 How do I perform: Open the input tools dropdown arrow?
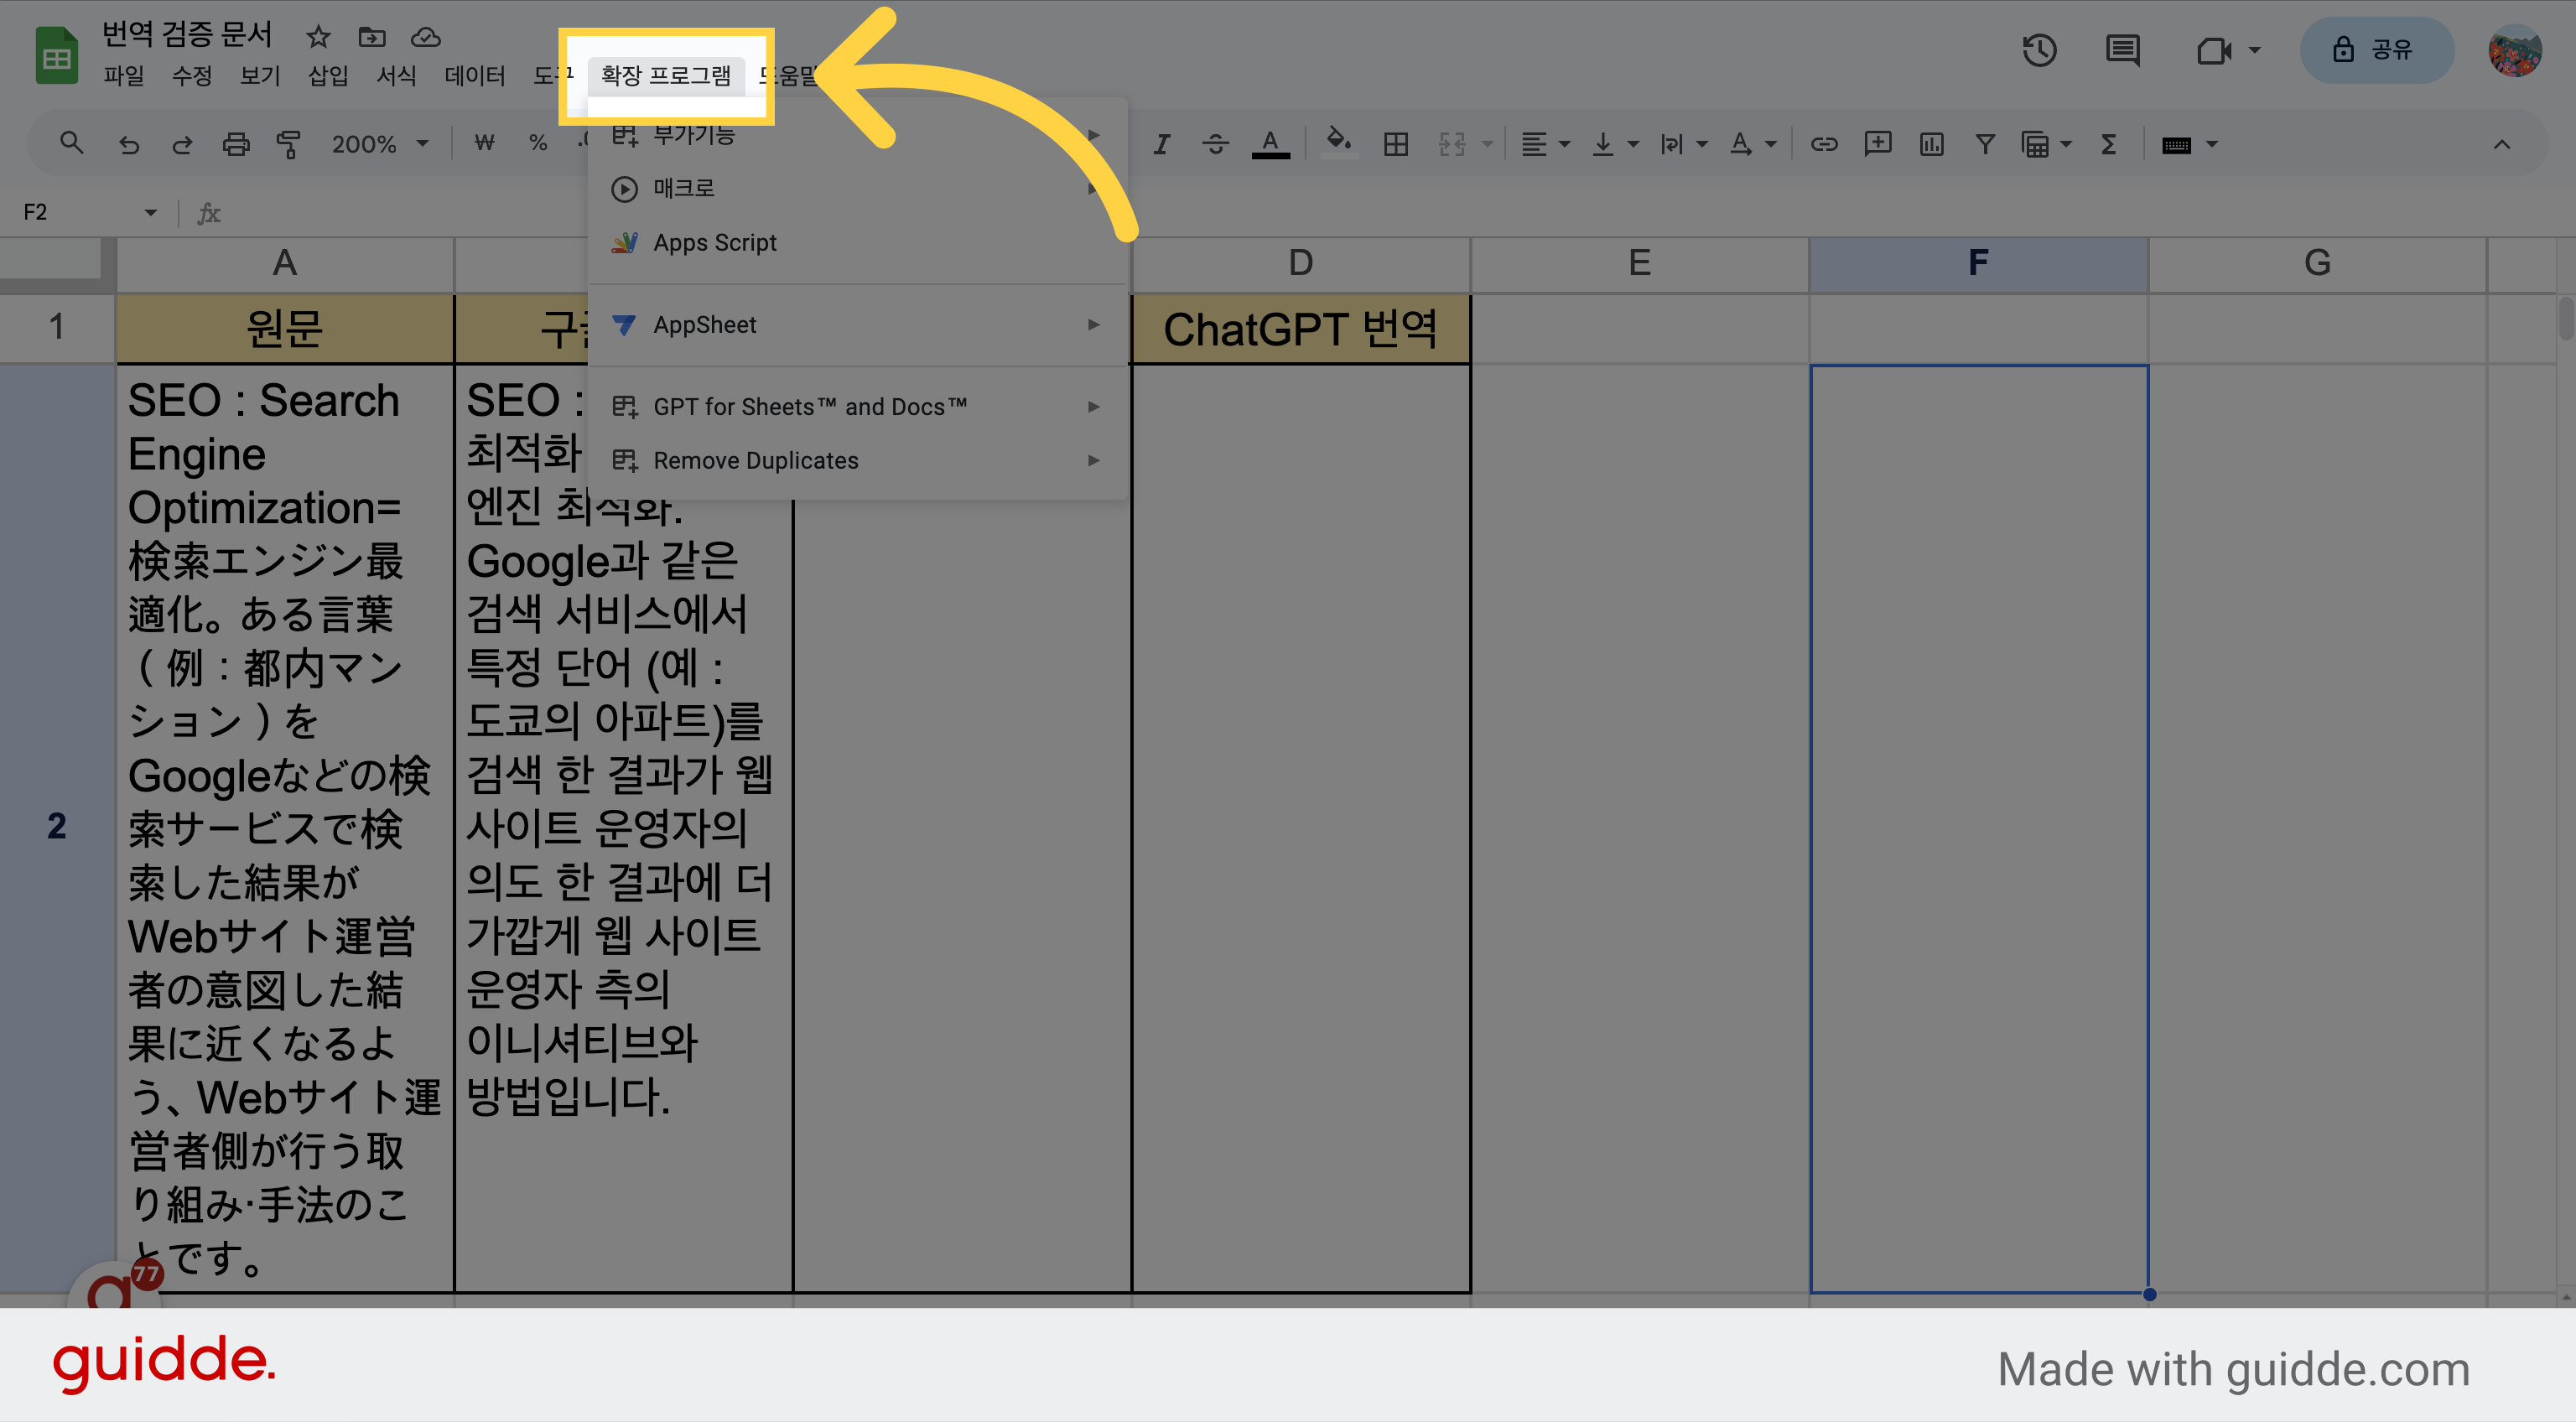tap(2212, 144)
